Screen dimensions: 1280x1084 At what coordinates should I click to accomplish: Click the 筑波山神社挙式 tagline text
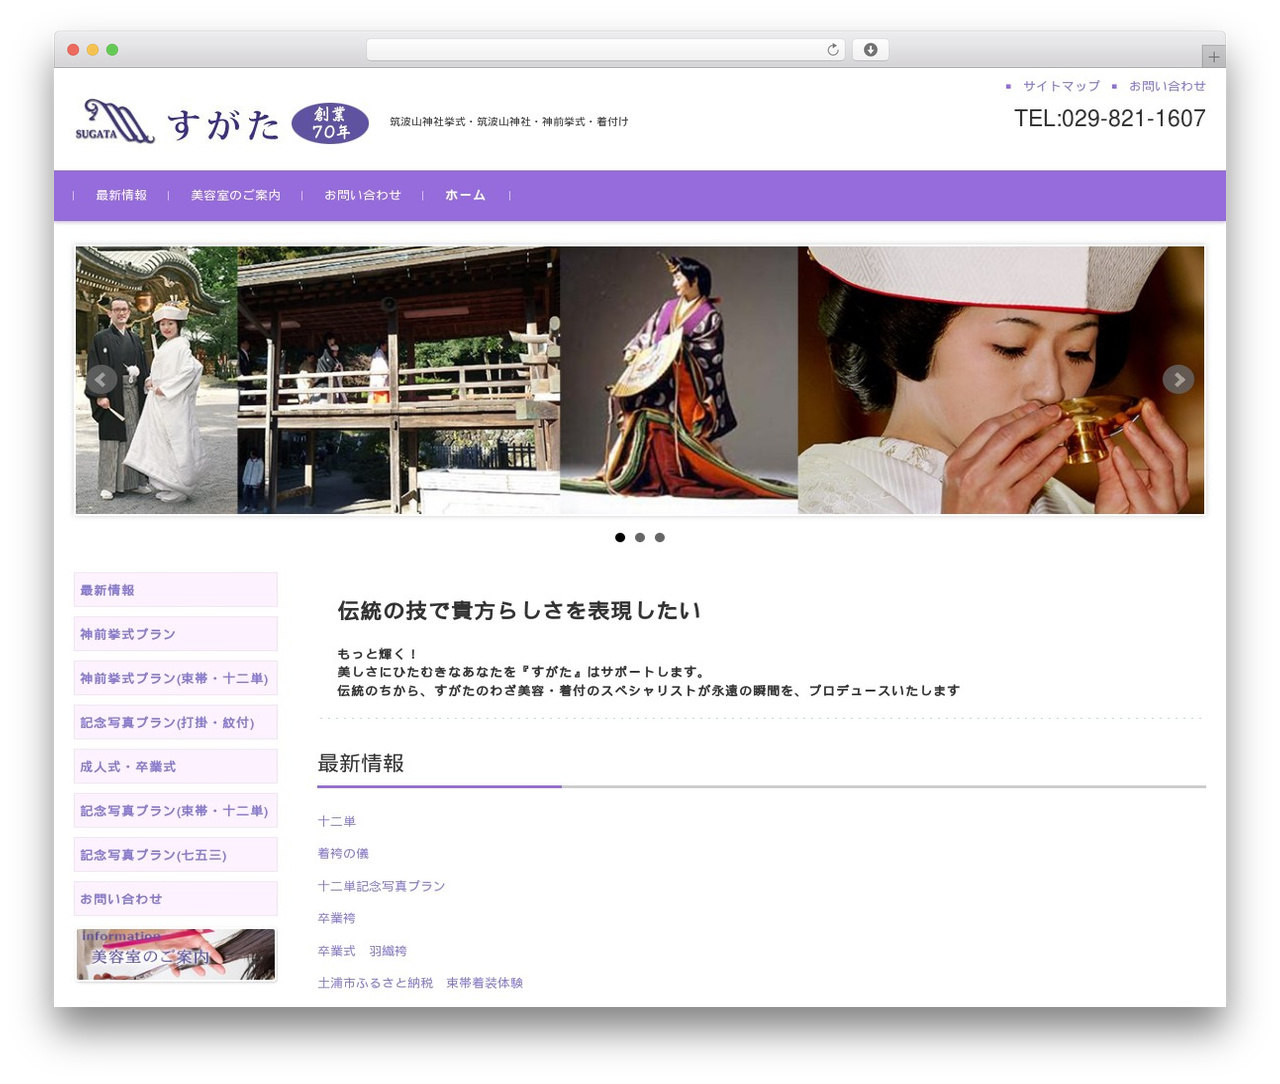click(509, 122)
